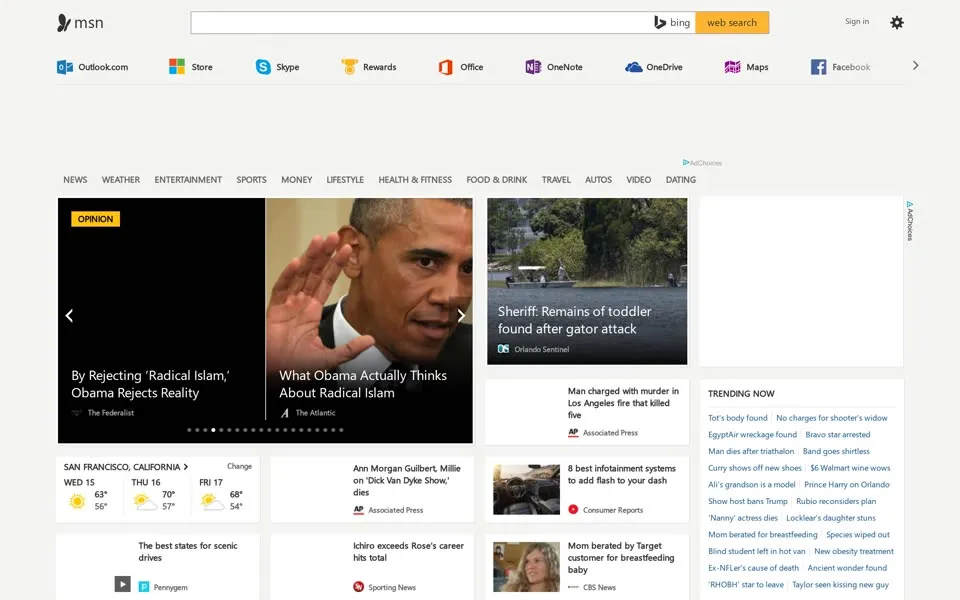The image size is (960, 600).
Task: Open trending link Taylor seen kissing new guy
Action: [x=840, y=585]
